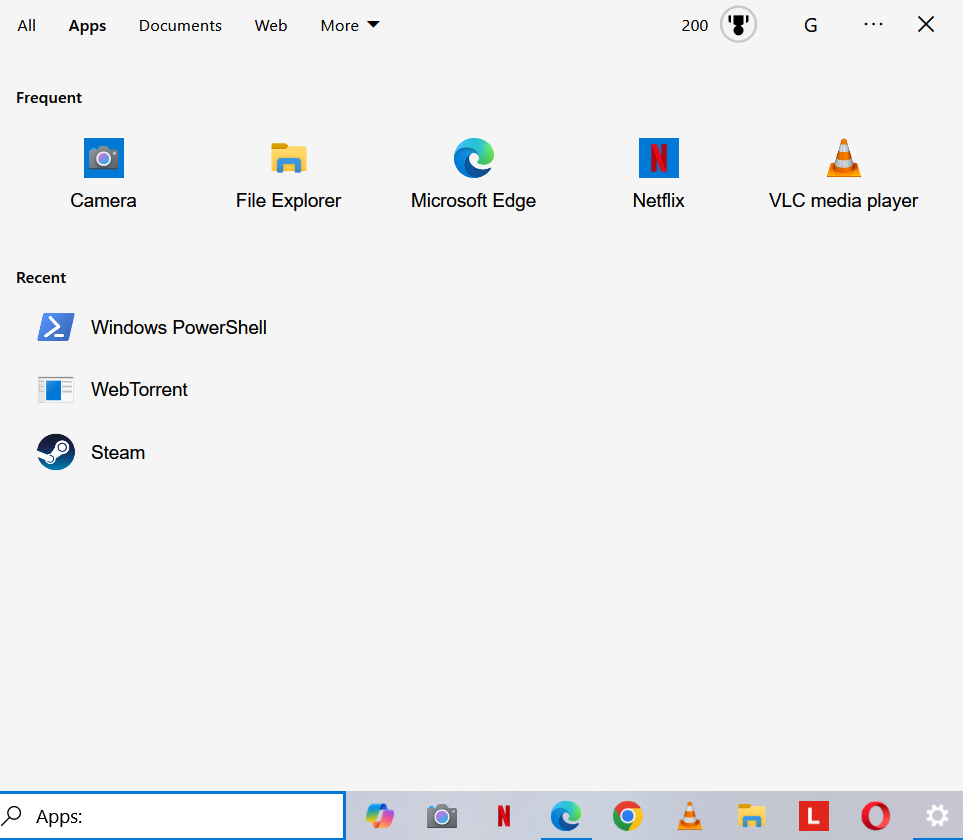Screen dimensions: 963x840
Task: Open the G account profile button
Action: click(811, 25)
